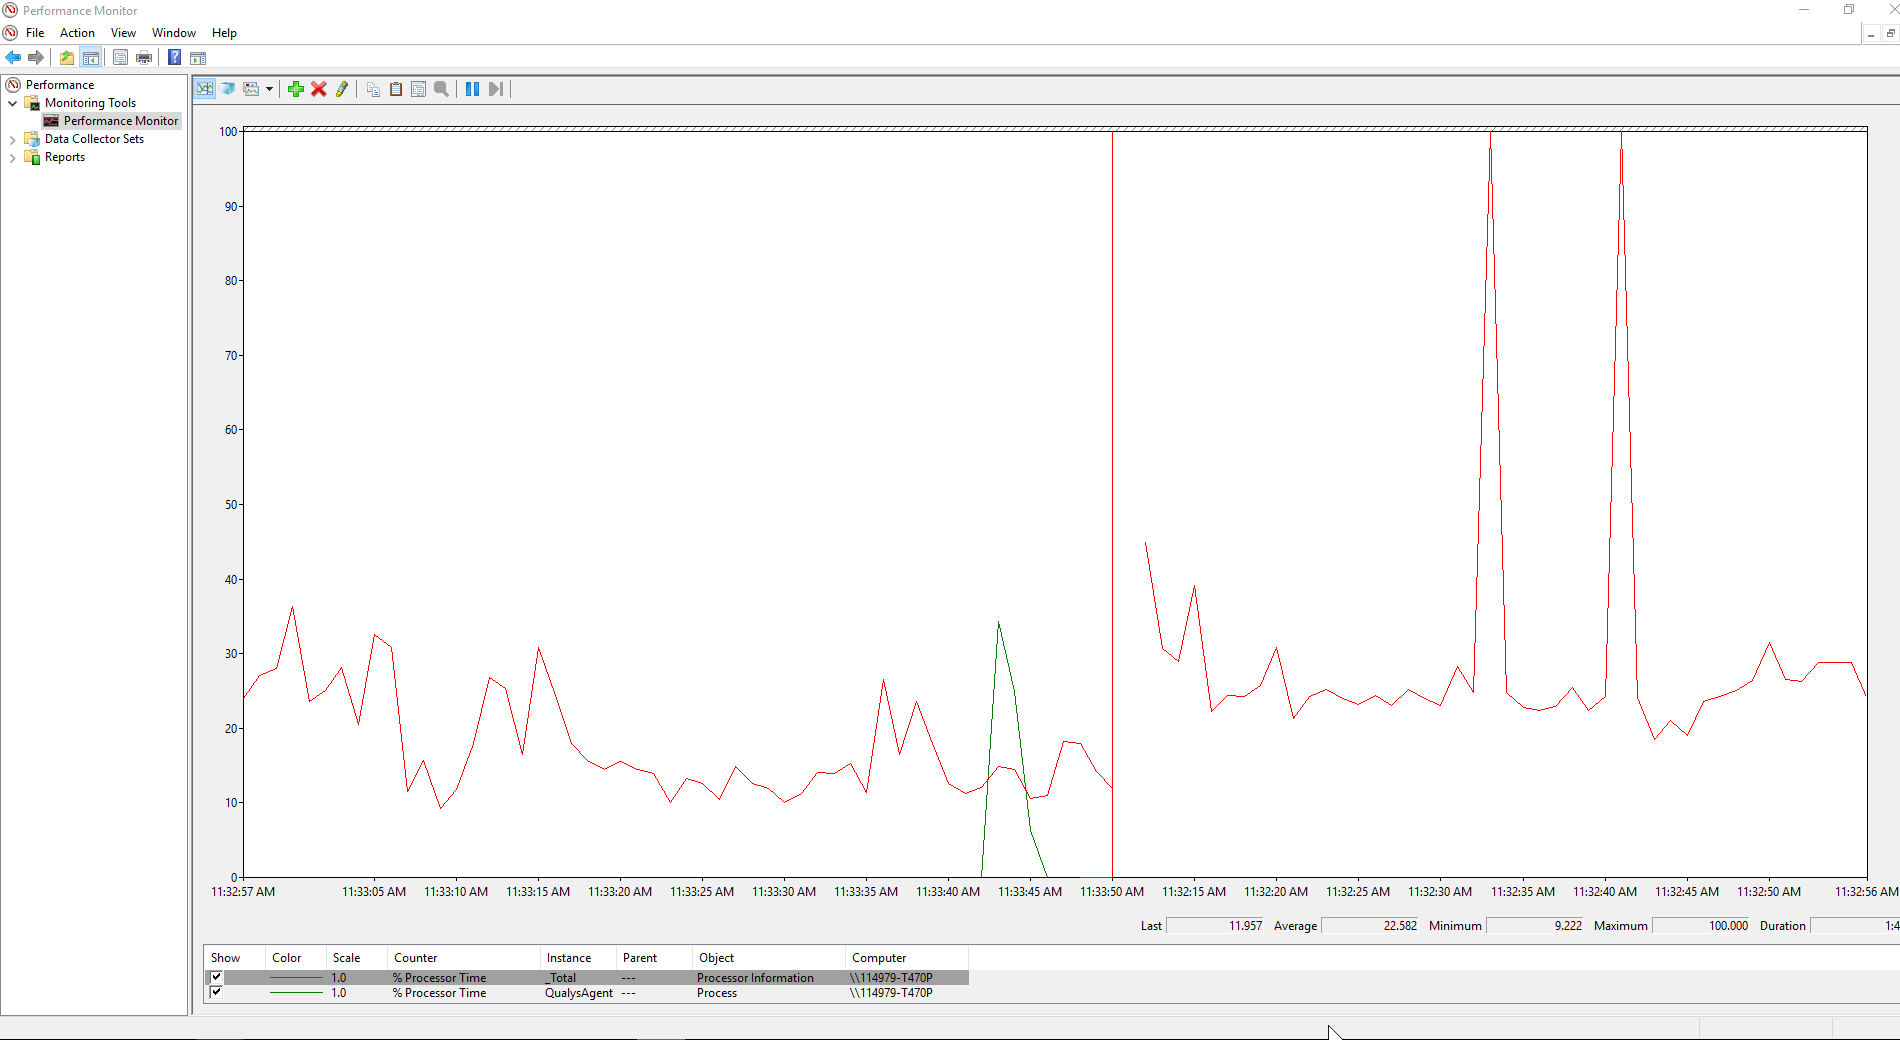1900x1040 pixels.
Task: Expand the Data Collector Sets node
Action: pos(12,140)
